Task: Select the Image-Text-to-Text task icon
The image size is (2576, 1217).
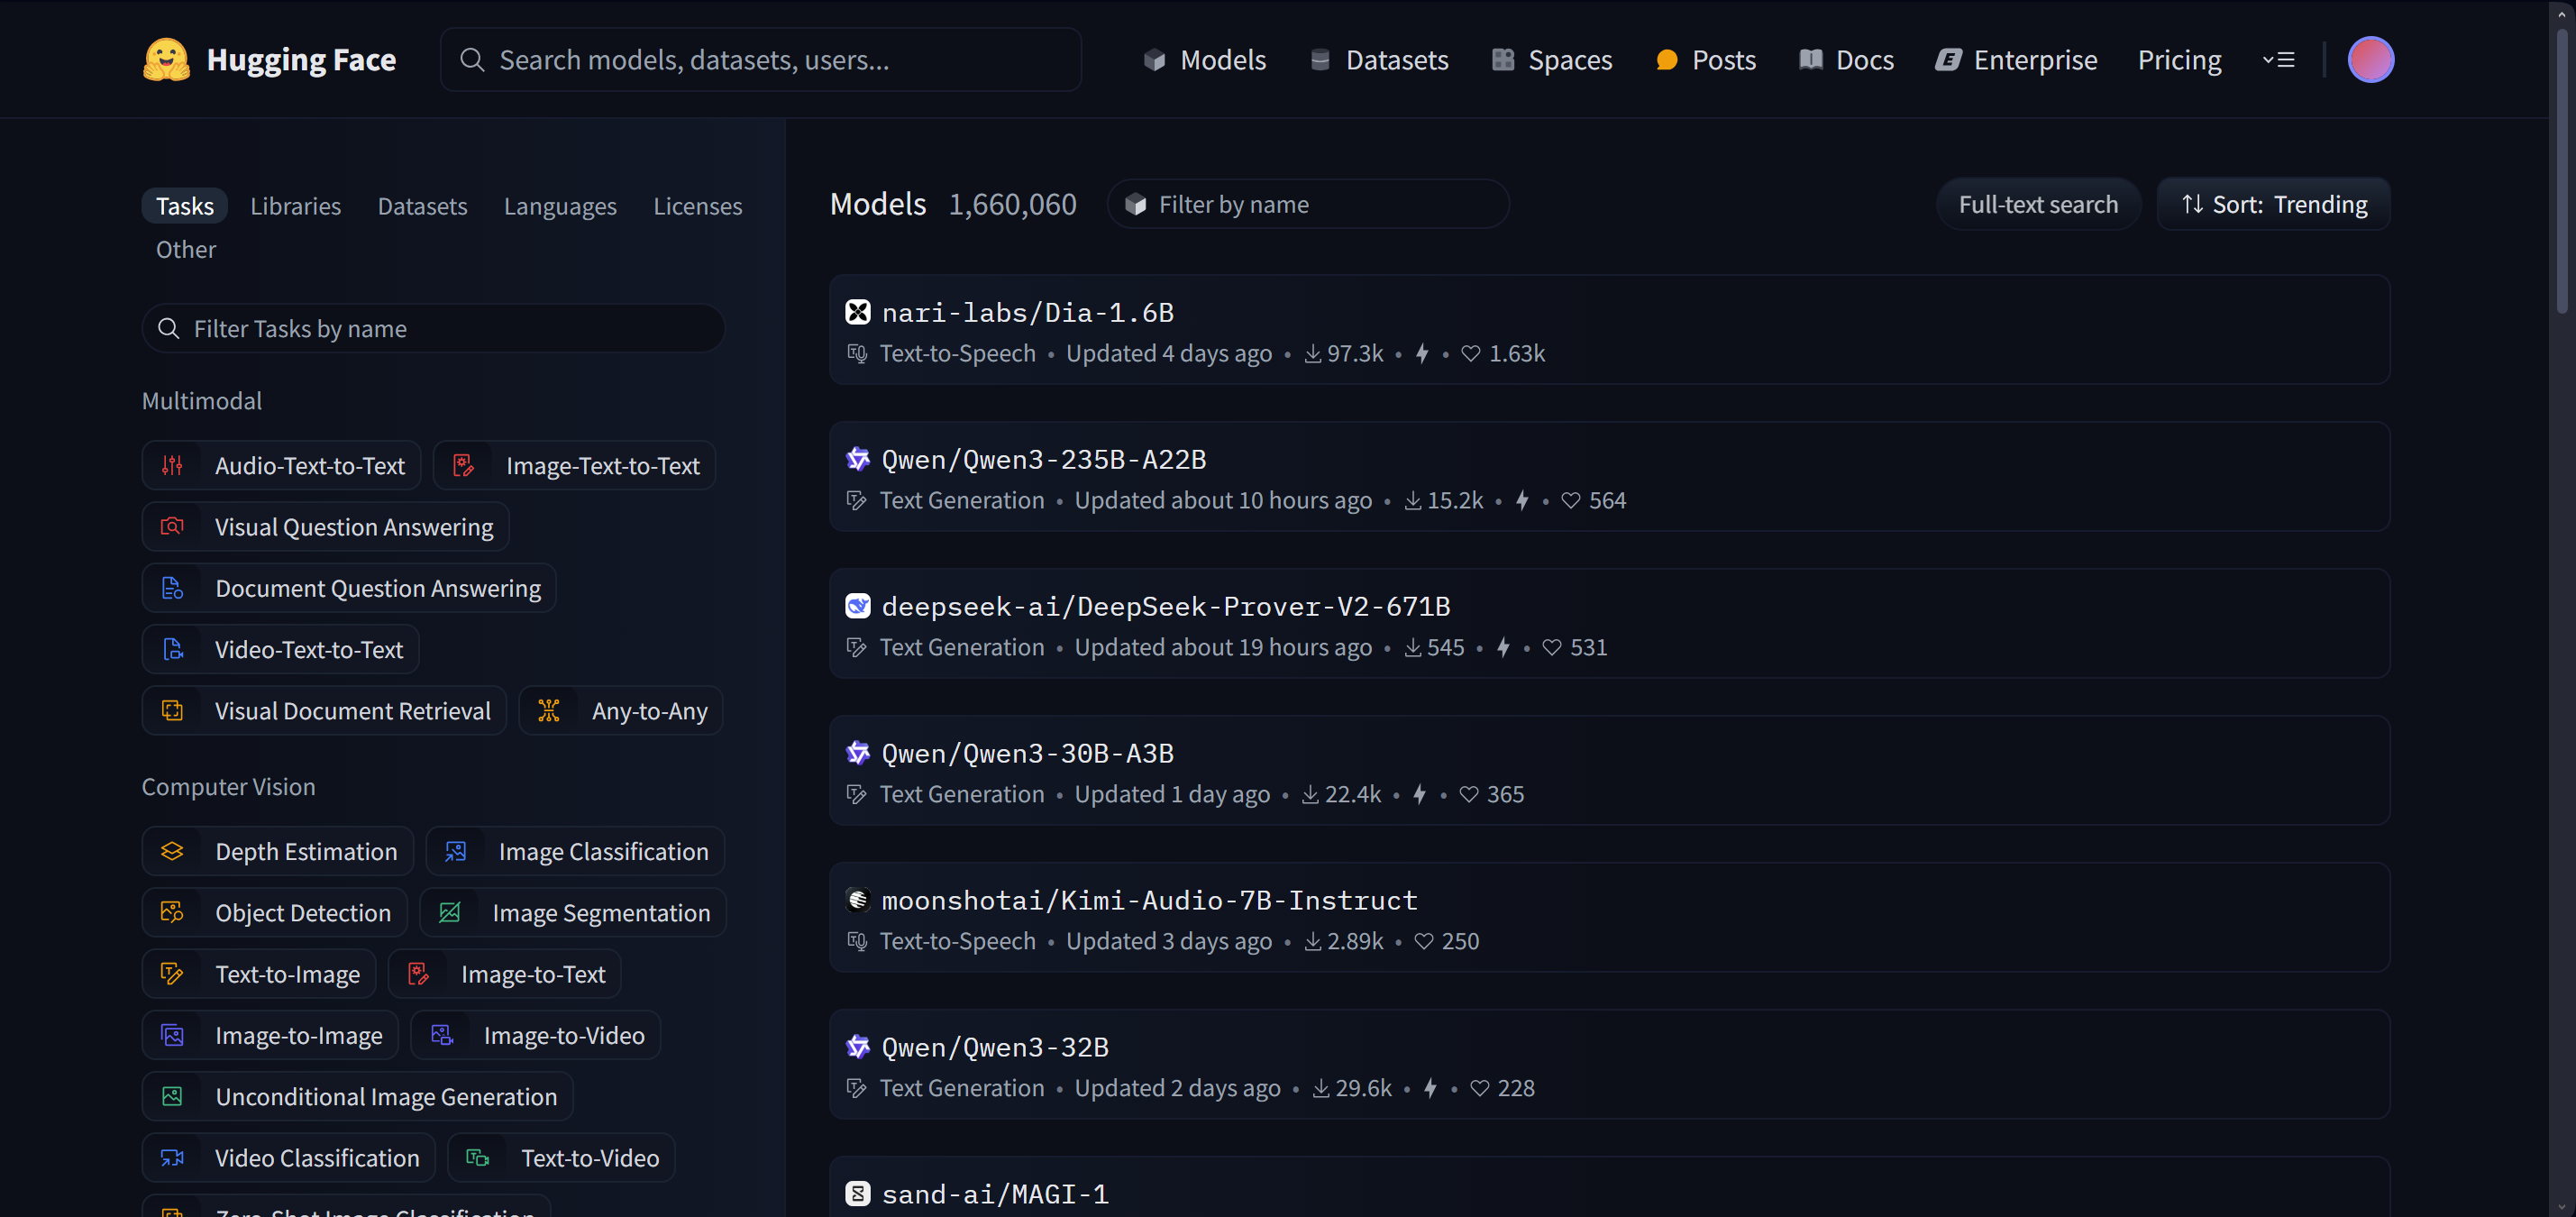Action: point(463,465)
